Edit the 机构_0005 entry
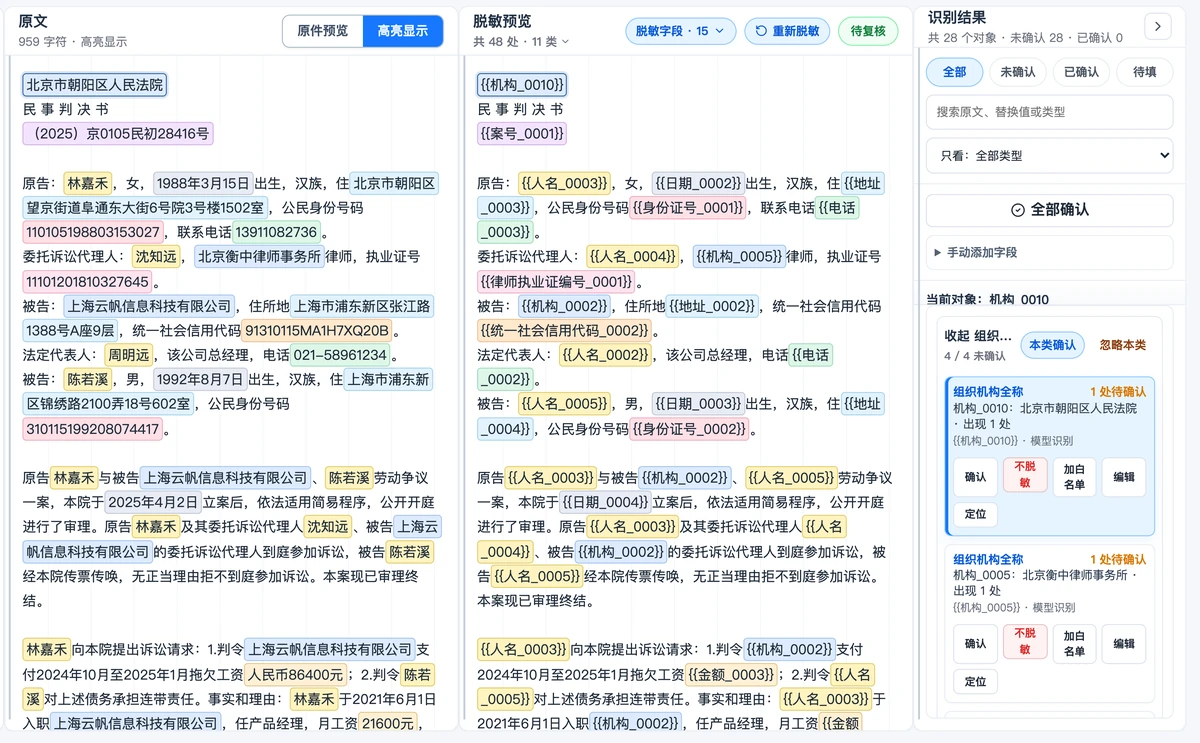 click(x=1124, y=644)
